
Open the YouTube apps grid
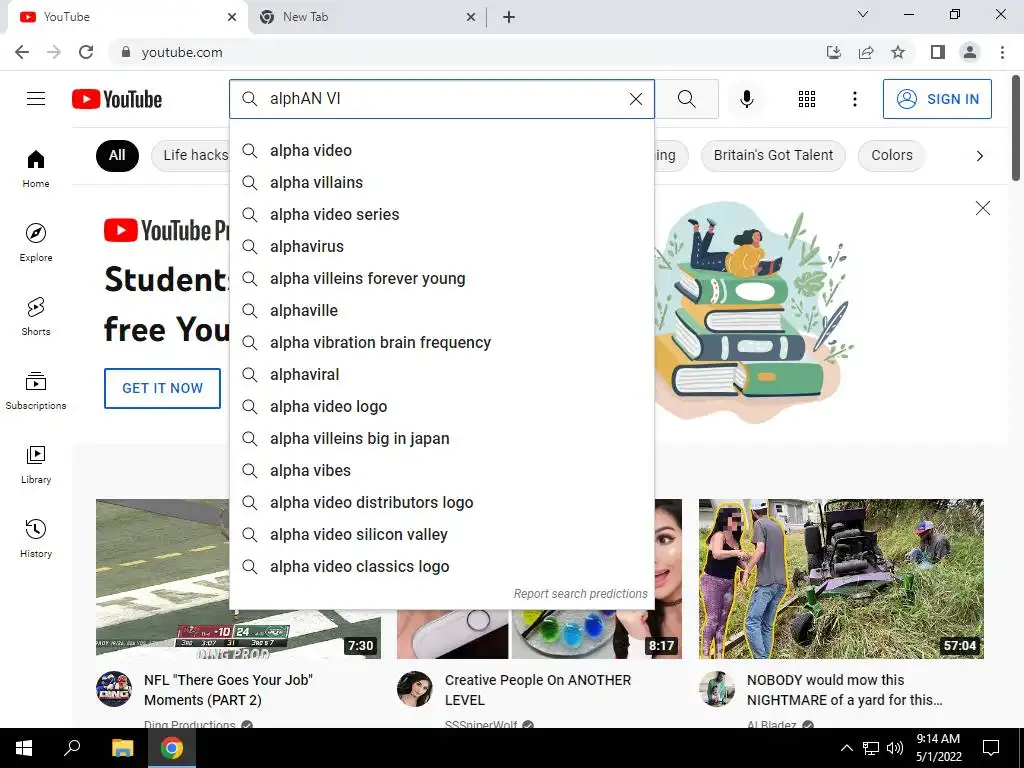point(807,99)
